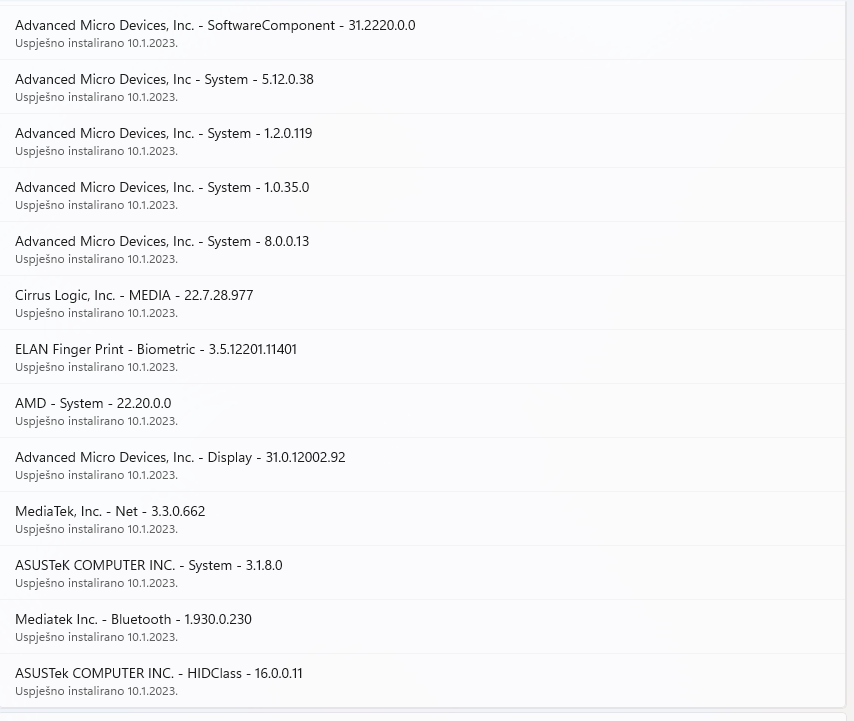
Task: Click the Cirrus Logic MEDIA 22.7.28.977 entry
Action: tap(422, 302)
